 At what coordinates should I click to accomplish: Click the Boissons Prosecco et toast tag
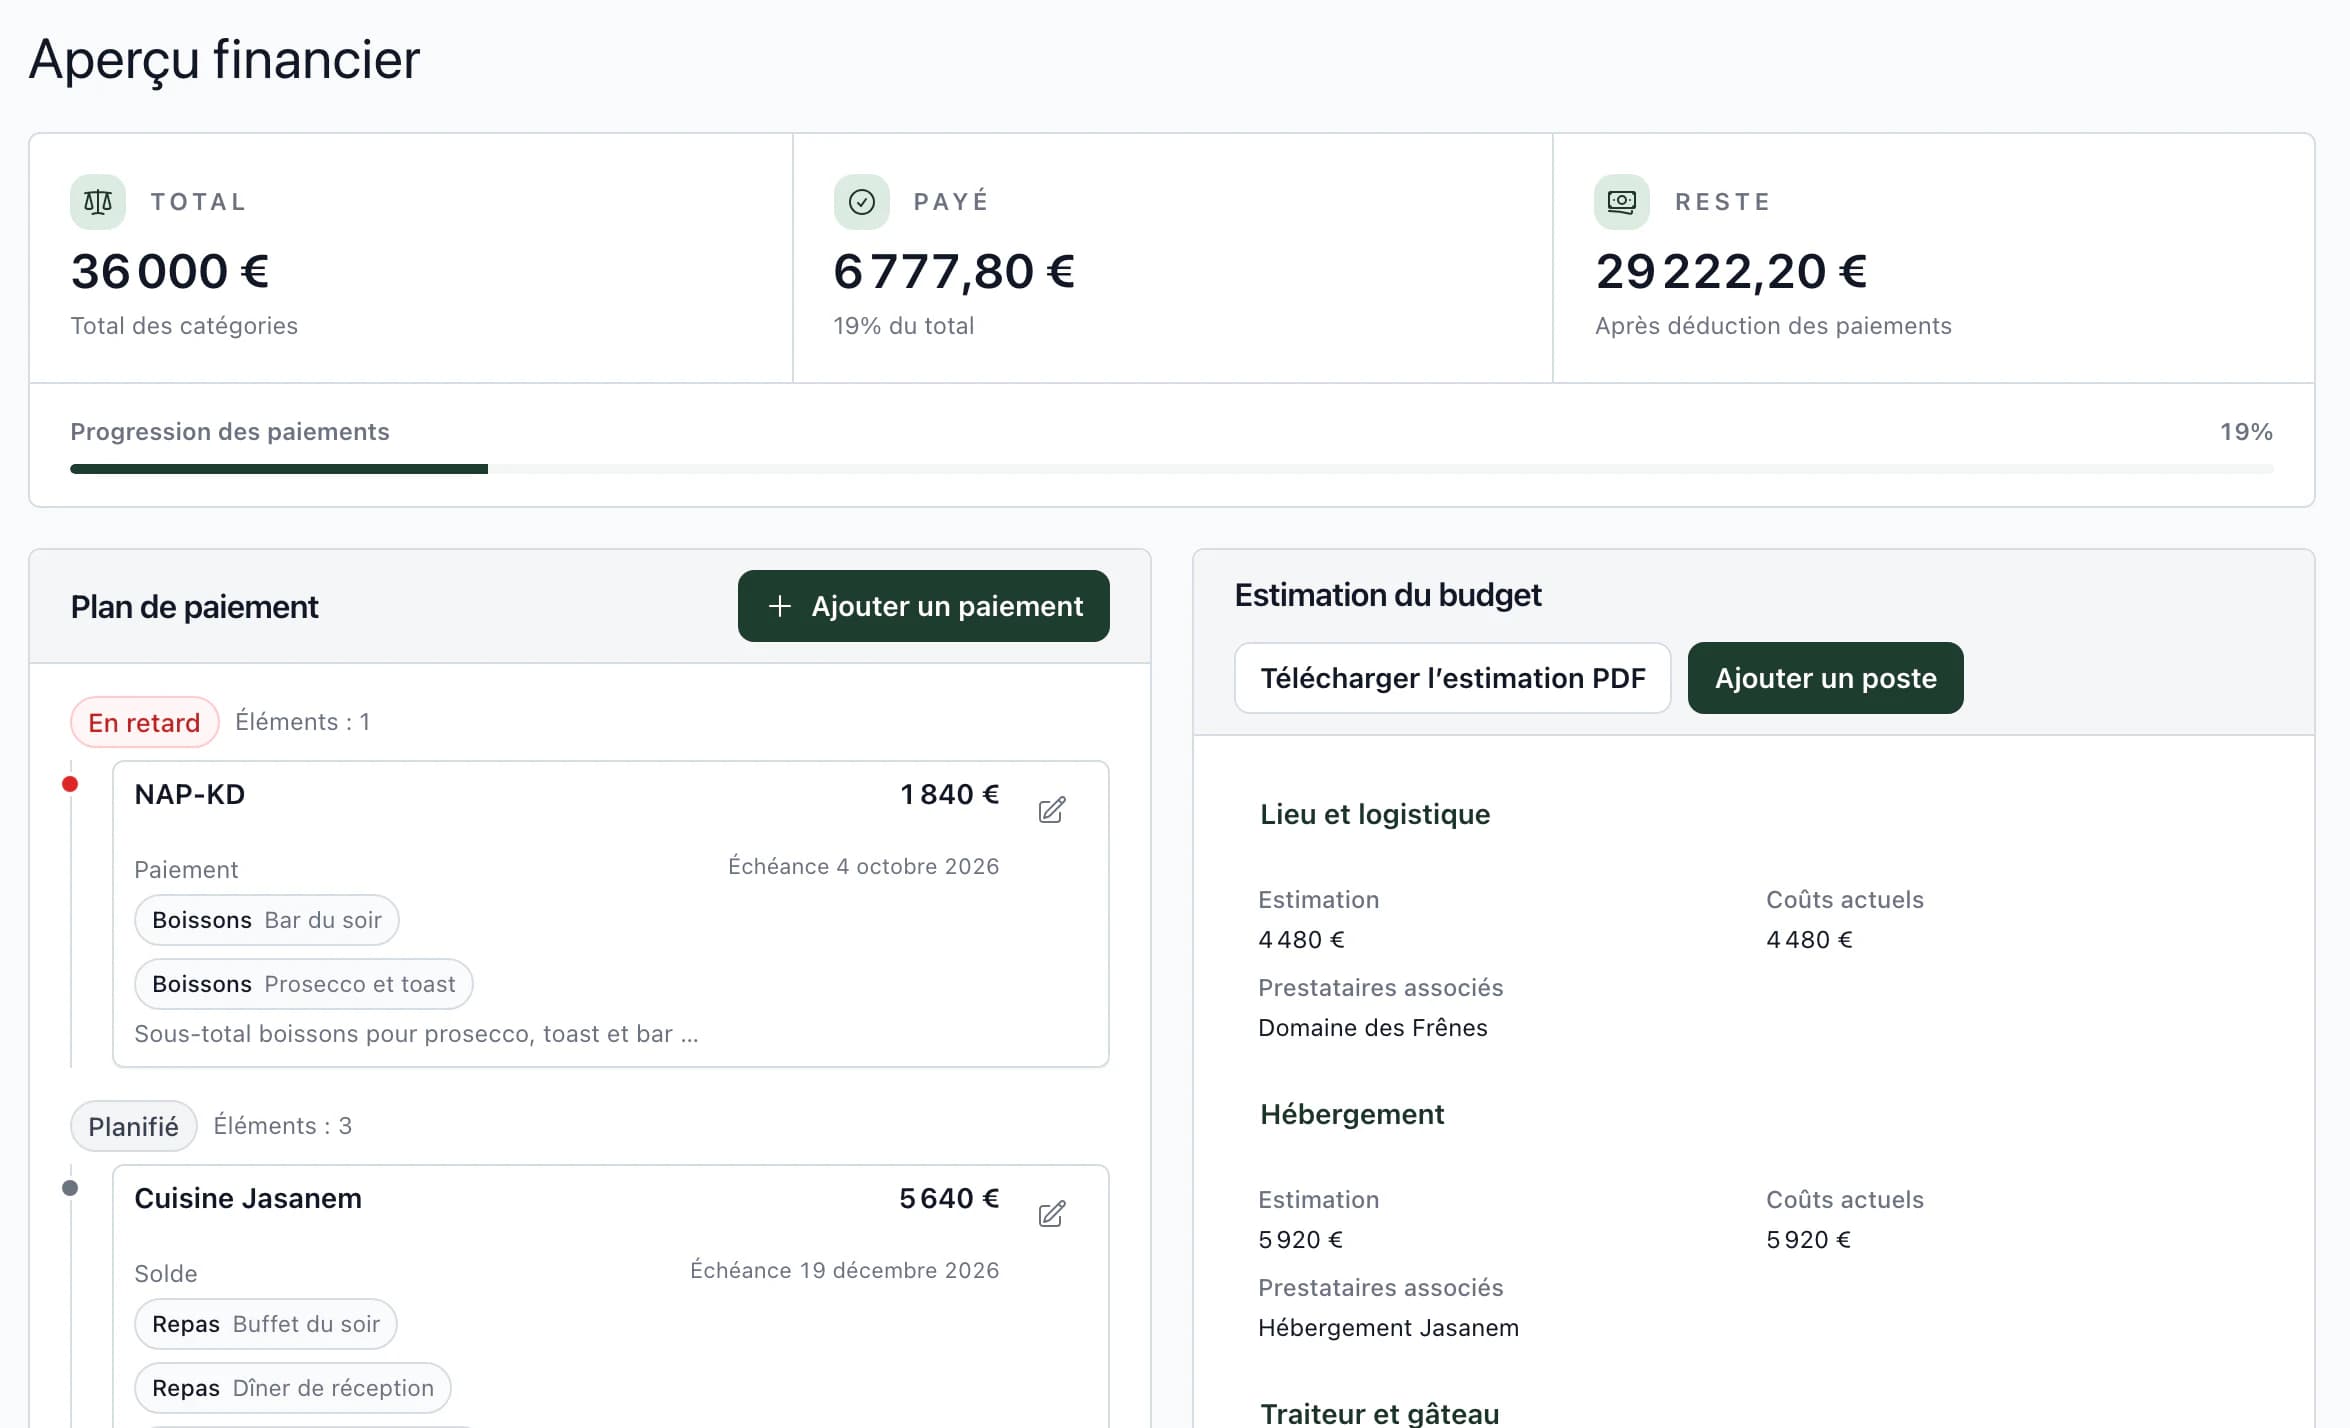coord(304,984)
